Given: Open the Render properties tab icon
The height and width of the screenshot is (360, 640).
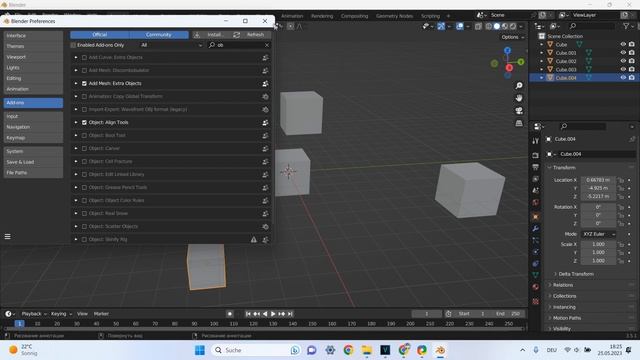Looking at the screenshot, I should coord(536,155).
